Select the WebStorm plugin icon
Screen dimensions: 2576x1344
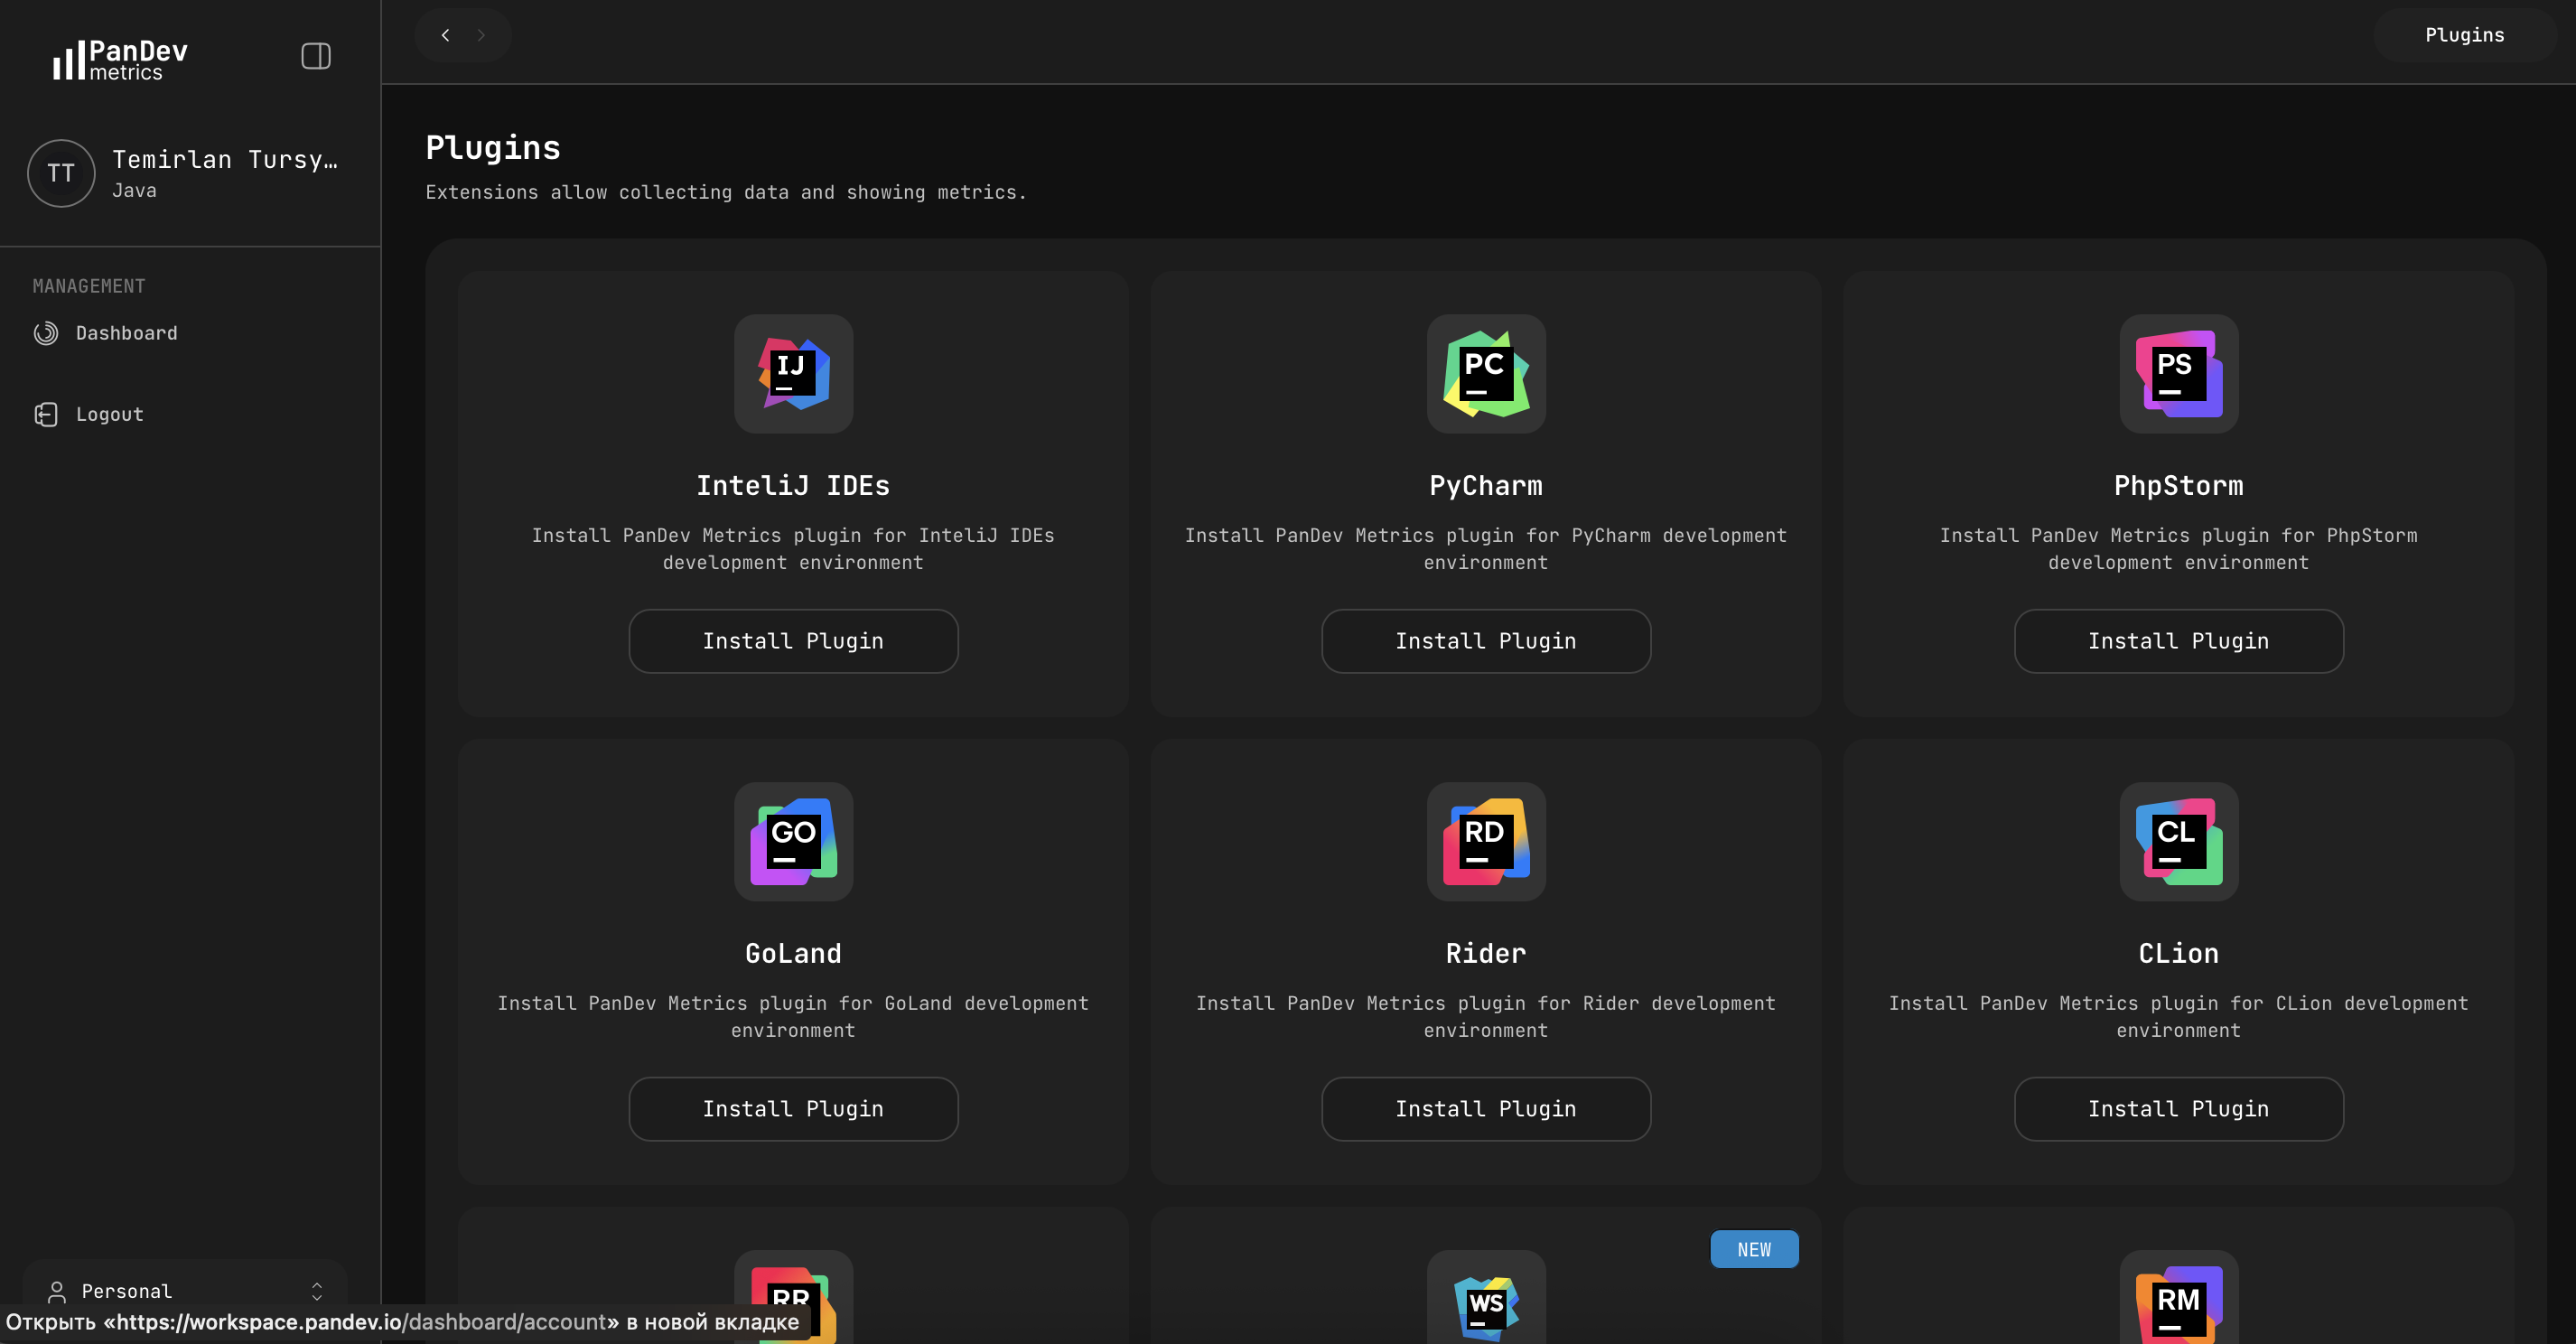(1485, 1305)
